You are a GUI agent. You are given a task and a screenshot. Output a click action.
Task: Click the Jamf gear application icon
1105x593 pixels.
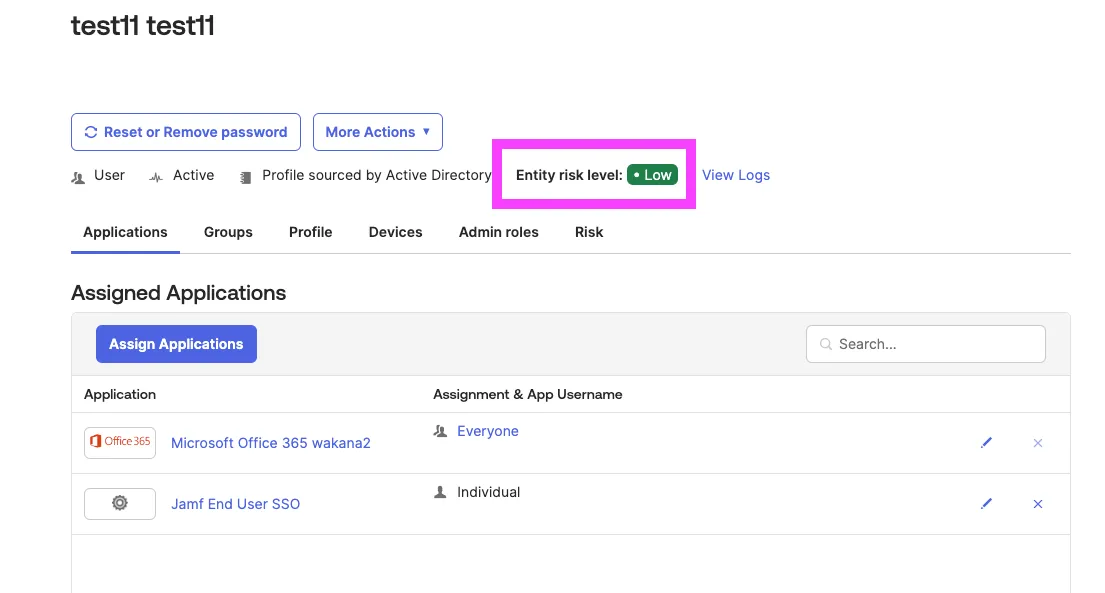120,504
